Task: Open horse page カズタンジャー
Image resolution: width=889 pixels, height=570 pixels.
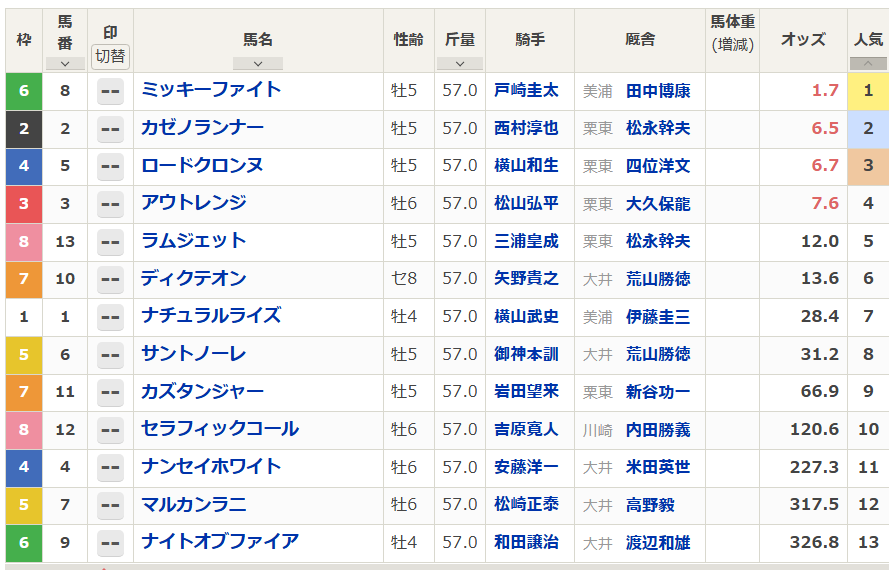Action: pyautogui.click(x=202, y=391)
